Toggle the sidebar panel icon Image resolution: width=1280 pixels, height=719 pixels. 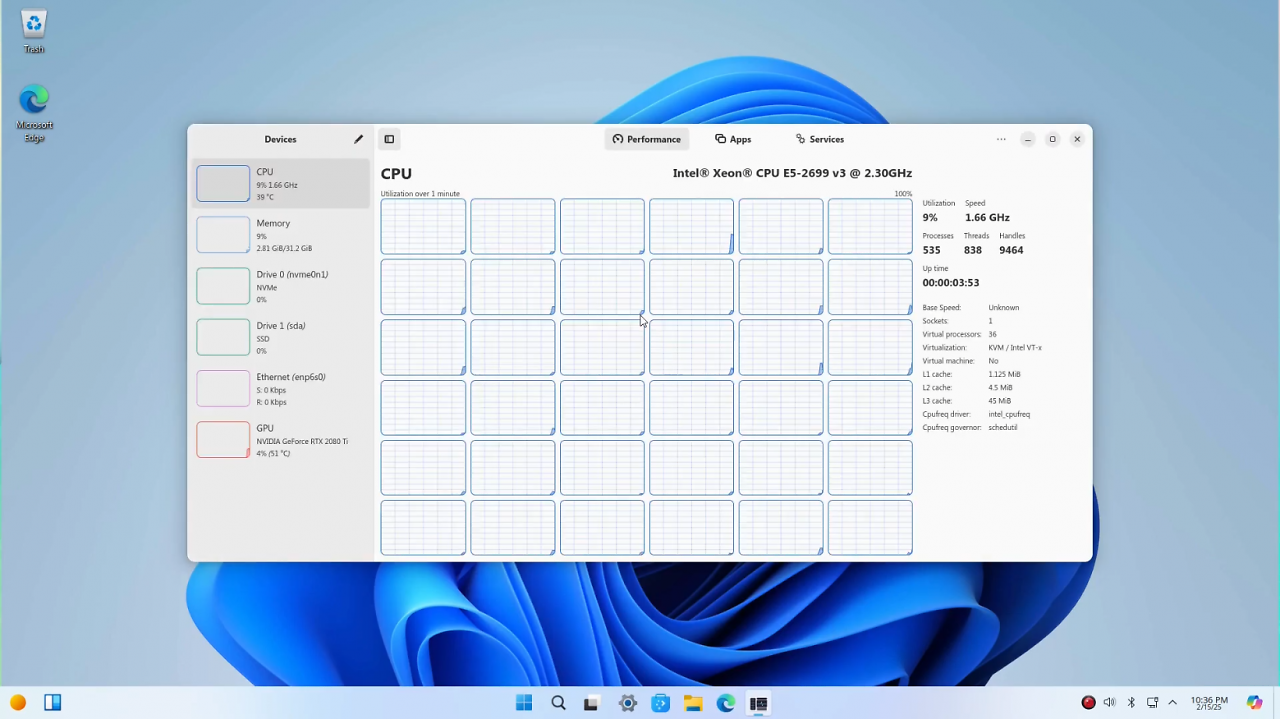pos(389,139)
